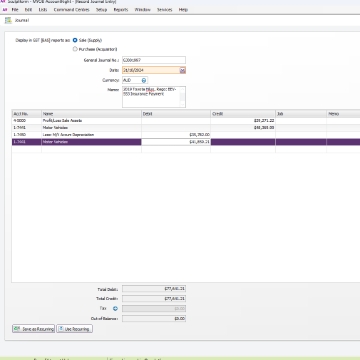Click the Tax amount field
The image size is (360, 360).
click(154, 309)
